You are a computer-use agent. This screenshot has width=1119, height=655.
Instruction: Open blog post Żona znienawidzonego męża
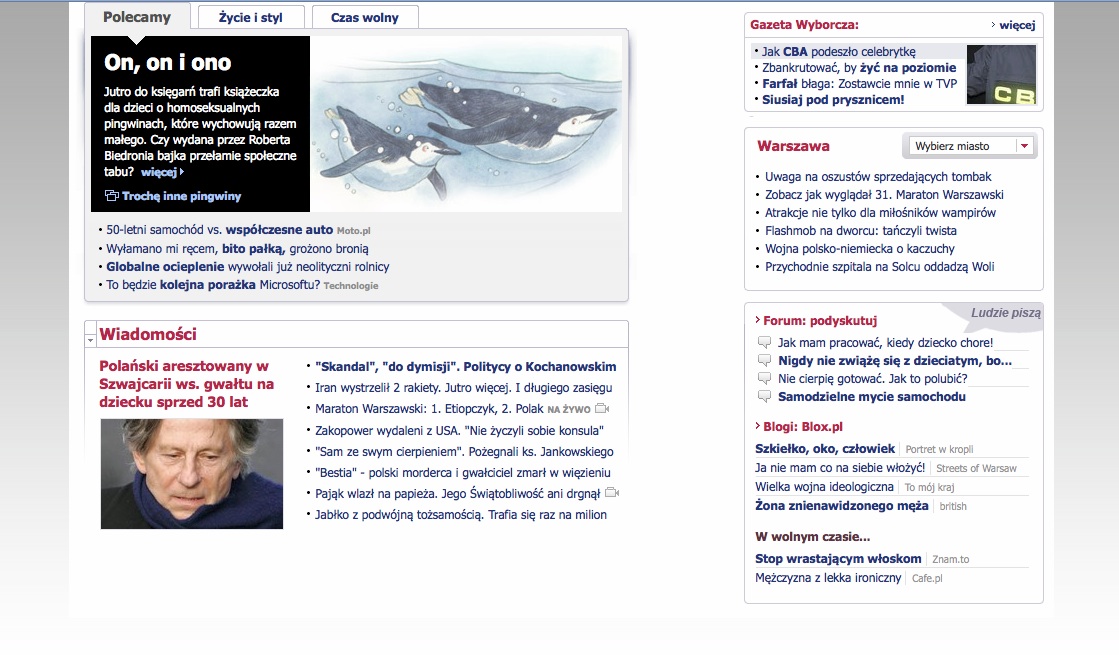(842, 506)
